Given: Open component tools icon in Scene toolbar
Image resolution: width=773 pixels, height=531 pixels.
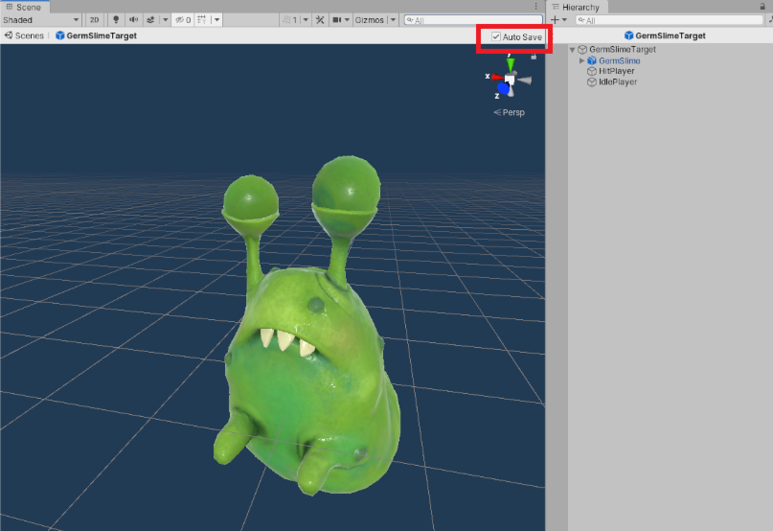Looking at the screenshot, I should [x=320, y=20].
